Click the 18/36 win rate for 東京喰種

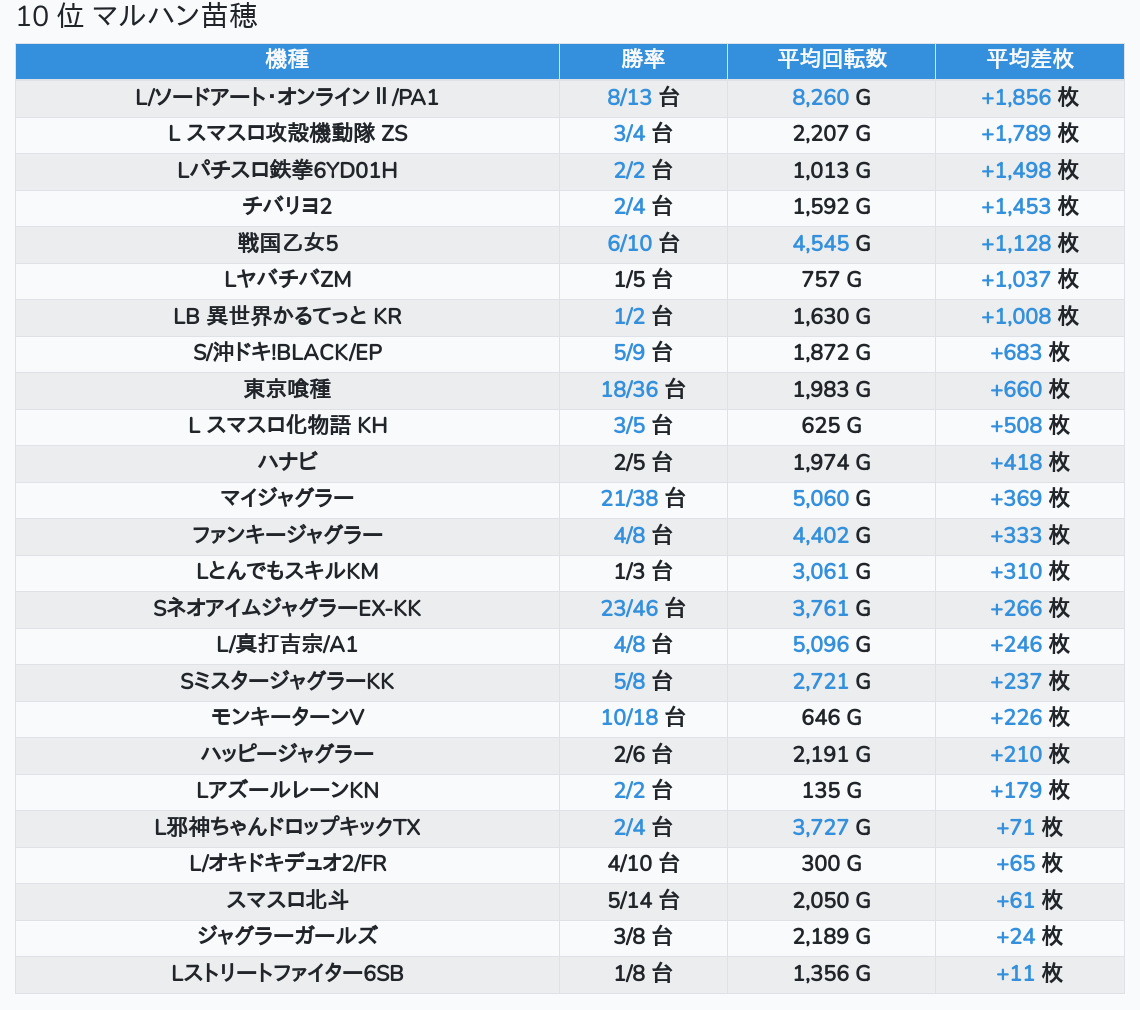[x=630, y=389]
